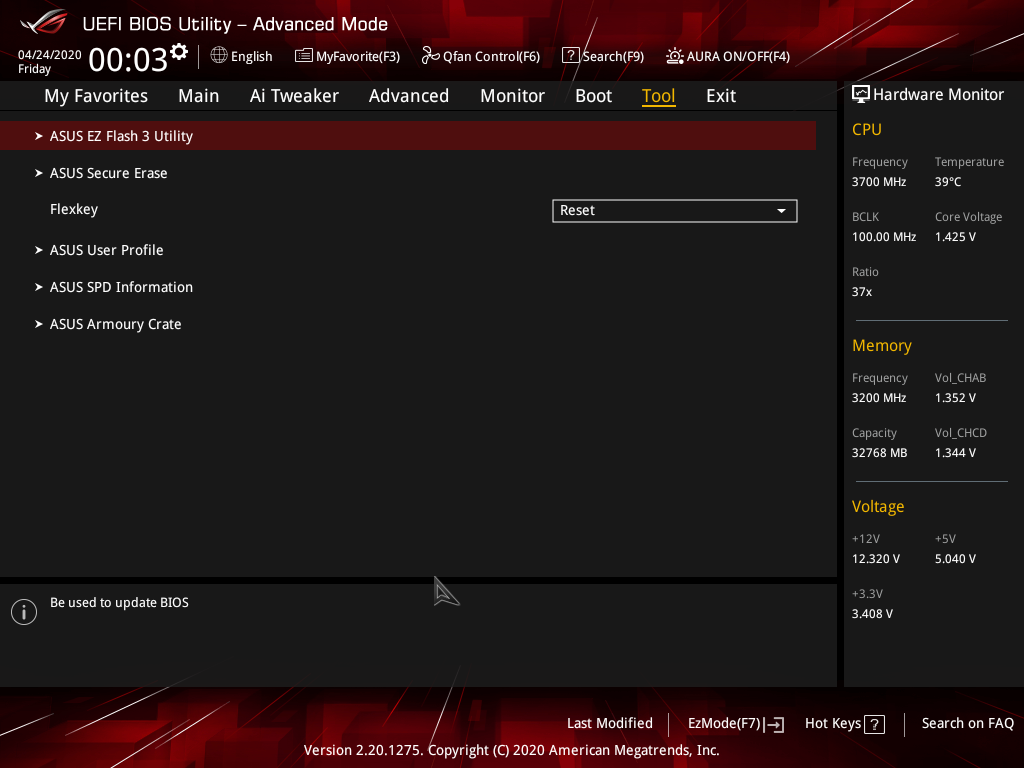Image resolution: width=1024 pixels, height=768 pixels.
Task: Open the Ai Tweaker tab
Action: [294, 96]
